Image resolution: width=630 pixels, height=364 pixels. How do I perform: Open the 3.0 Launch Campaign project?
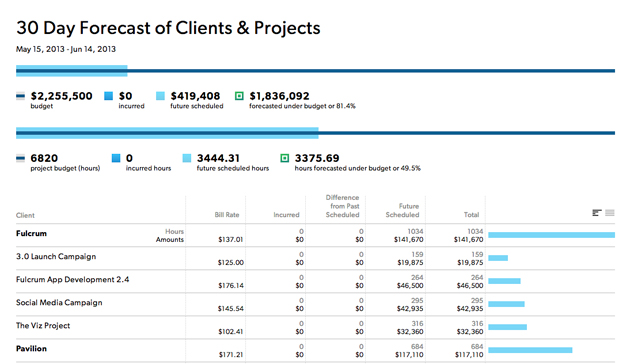click(56, 256)
